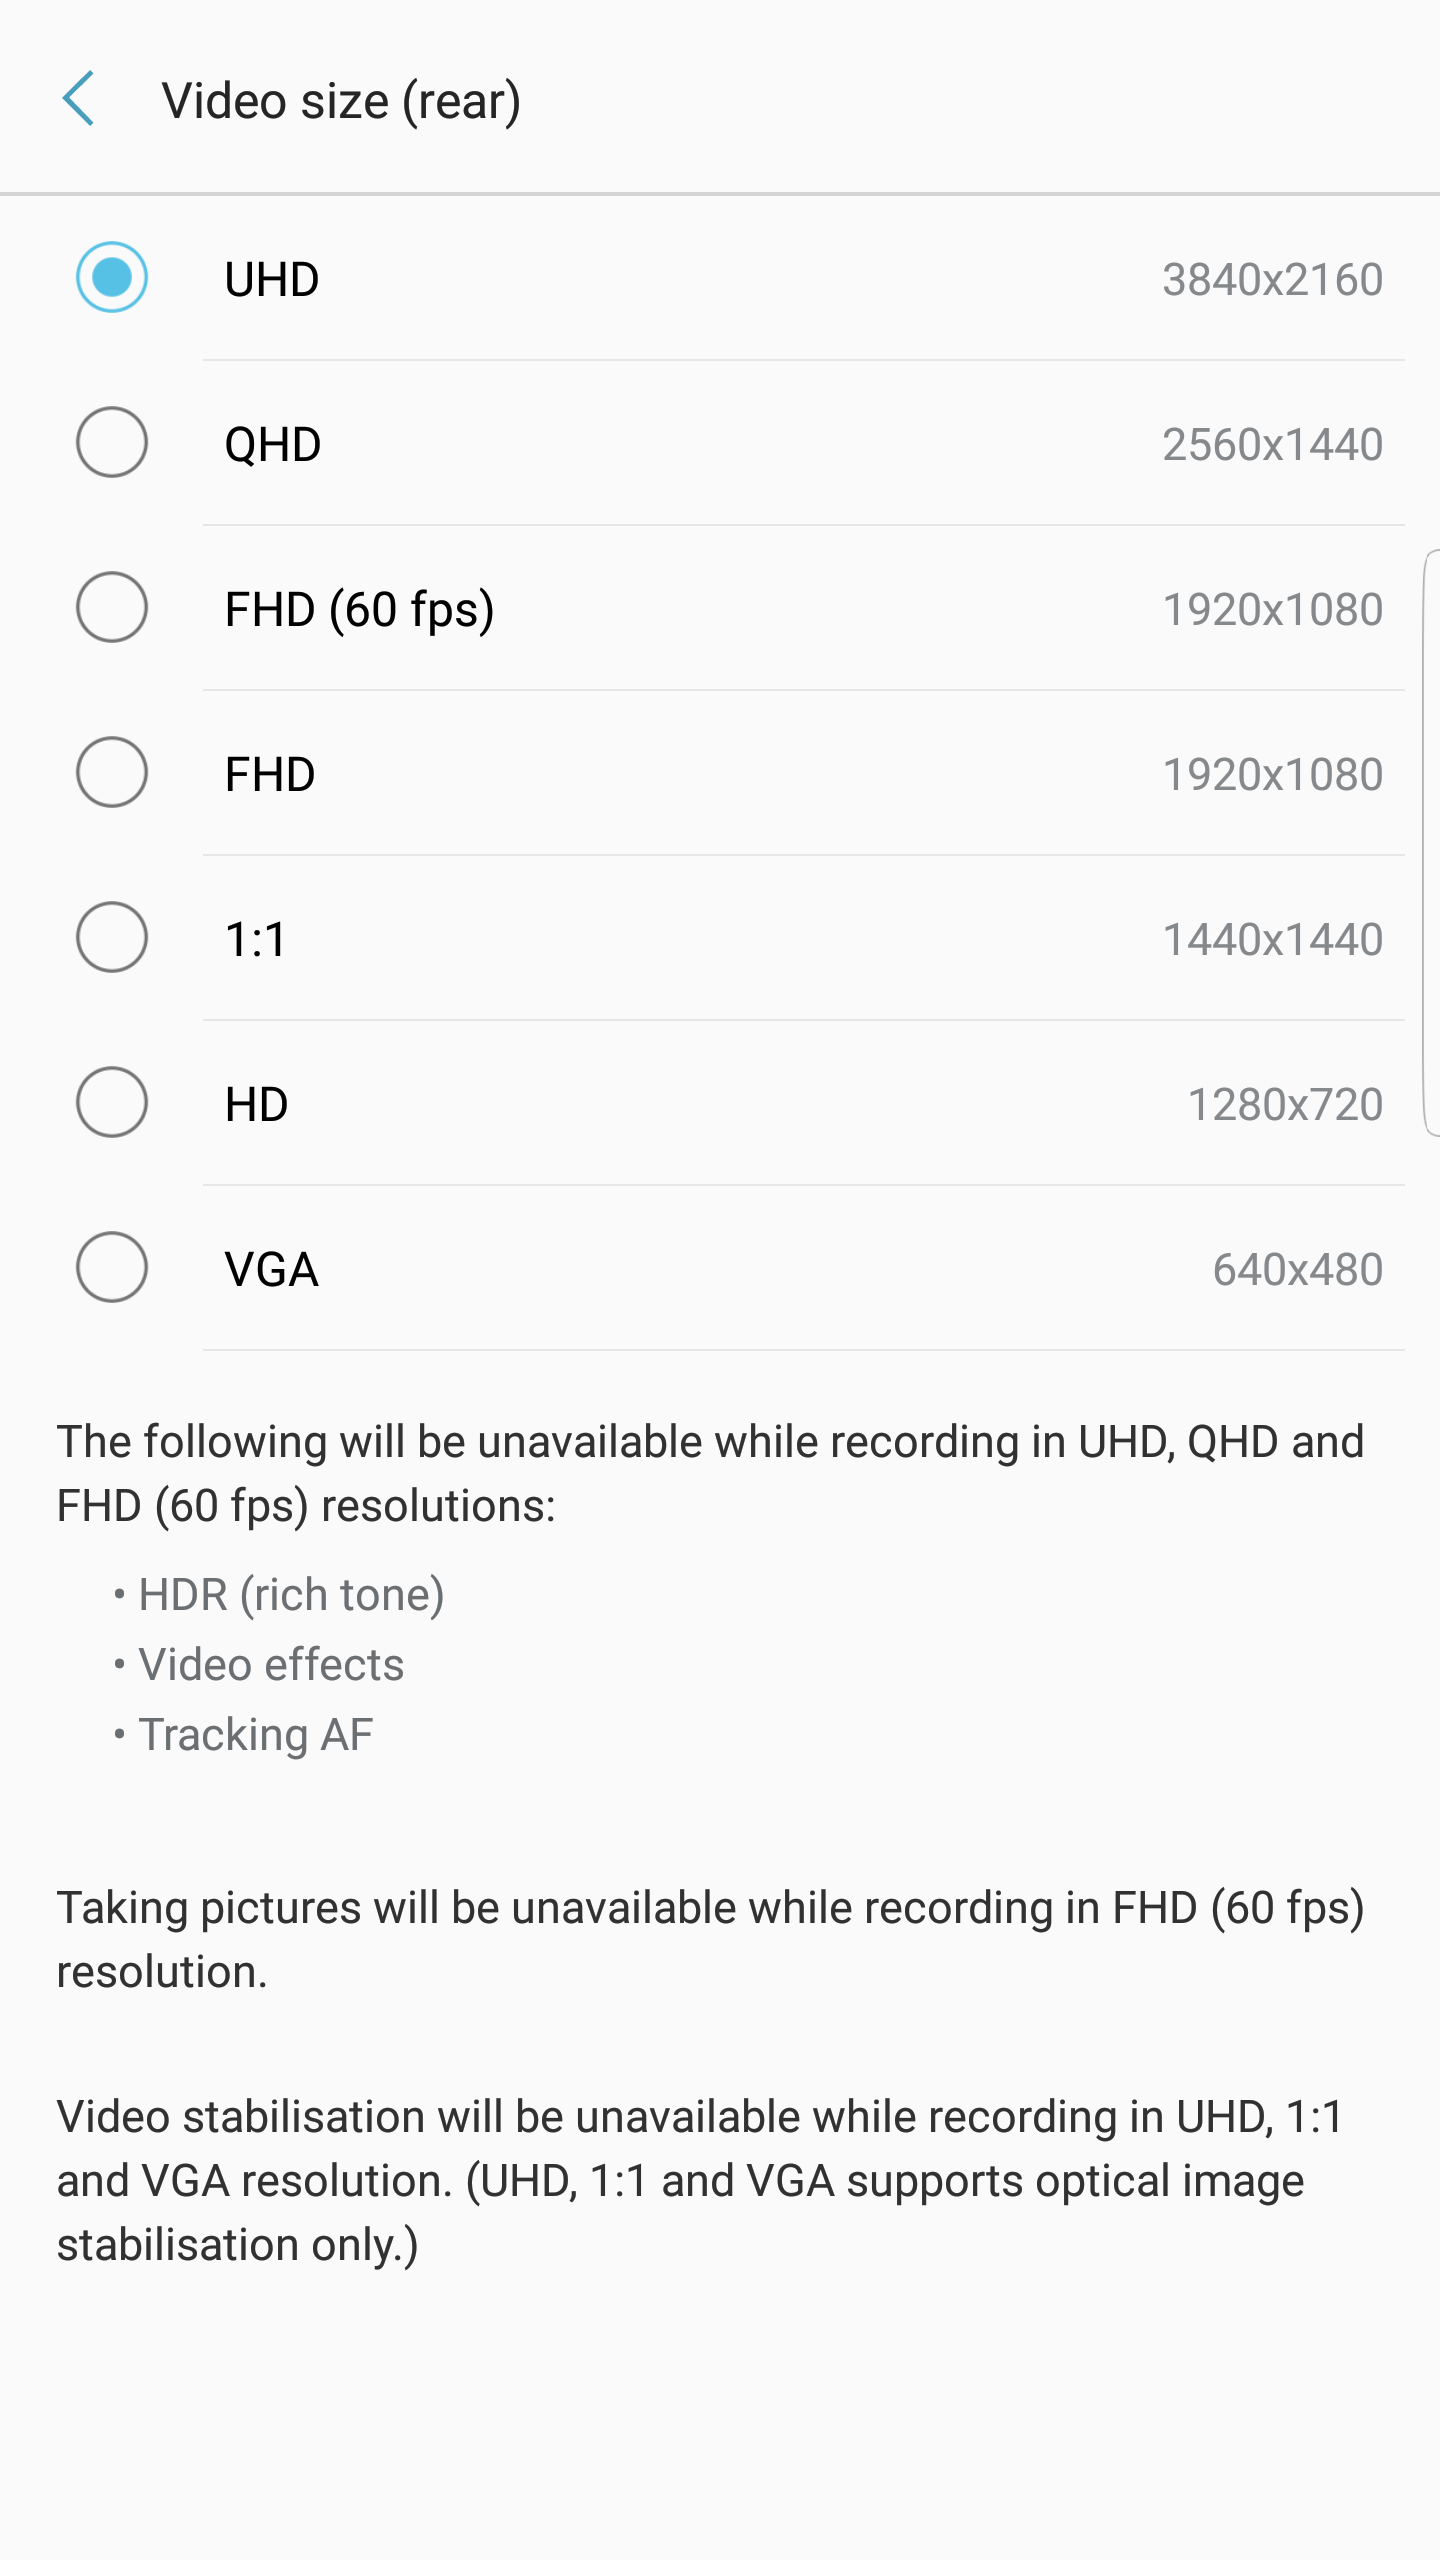
Task: Pick the 1:1 radio button
Action: [112, 937]
